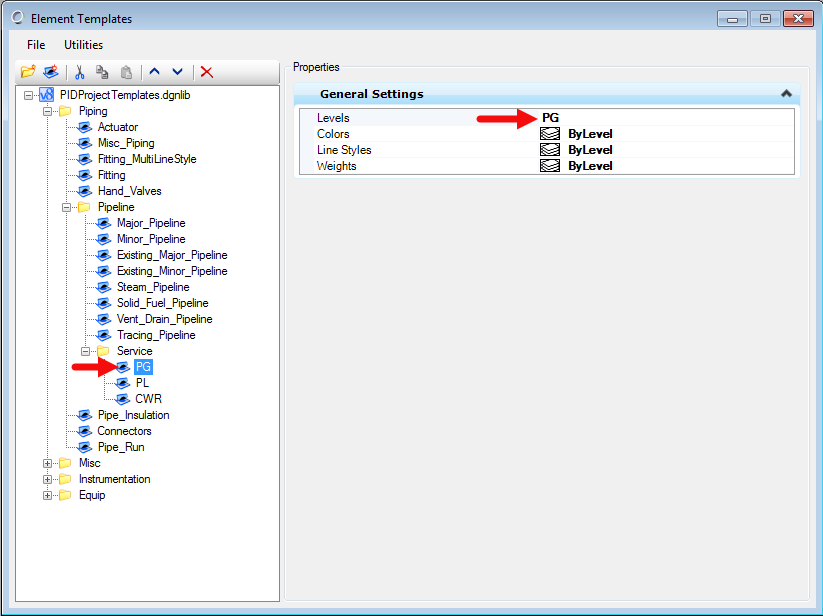Close the Element Templates window
The image size is (823, 616).
coord(798,19)
